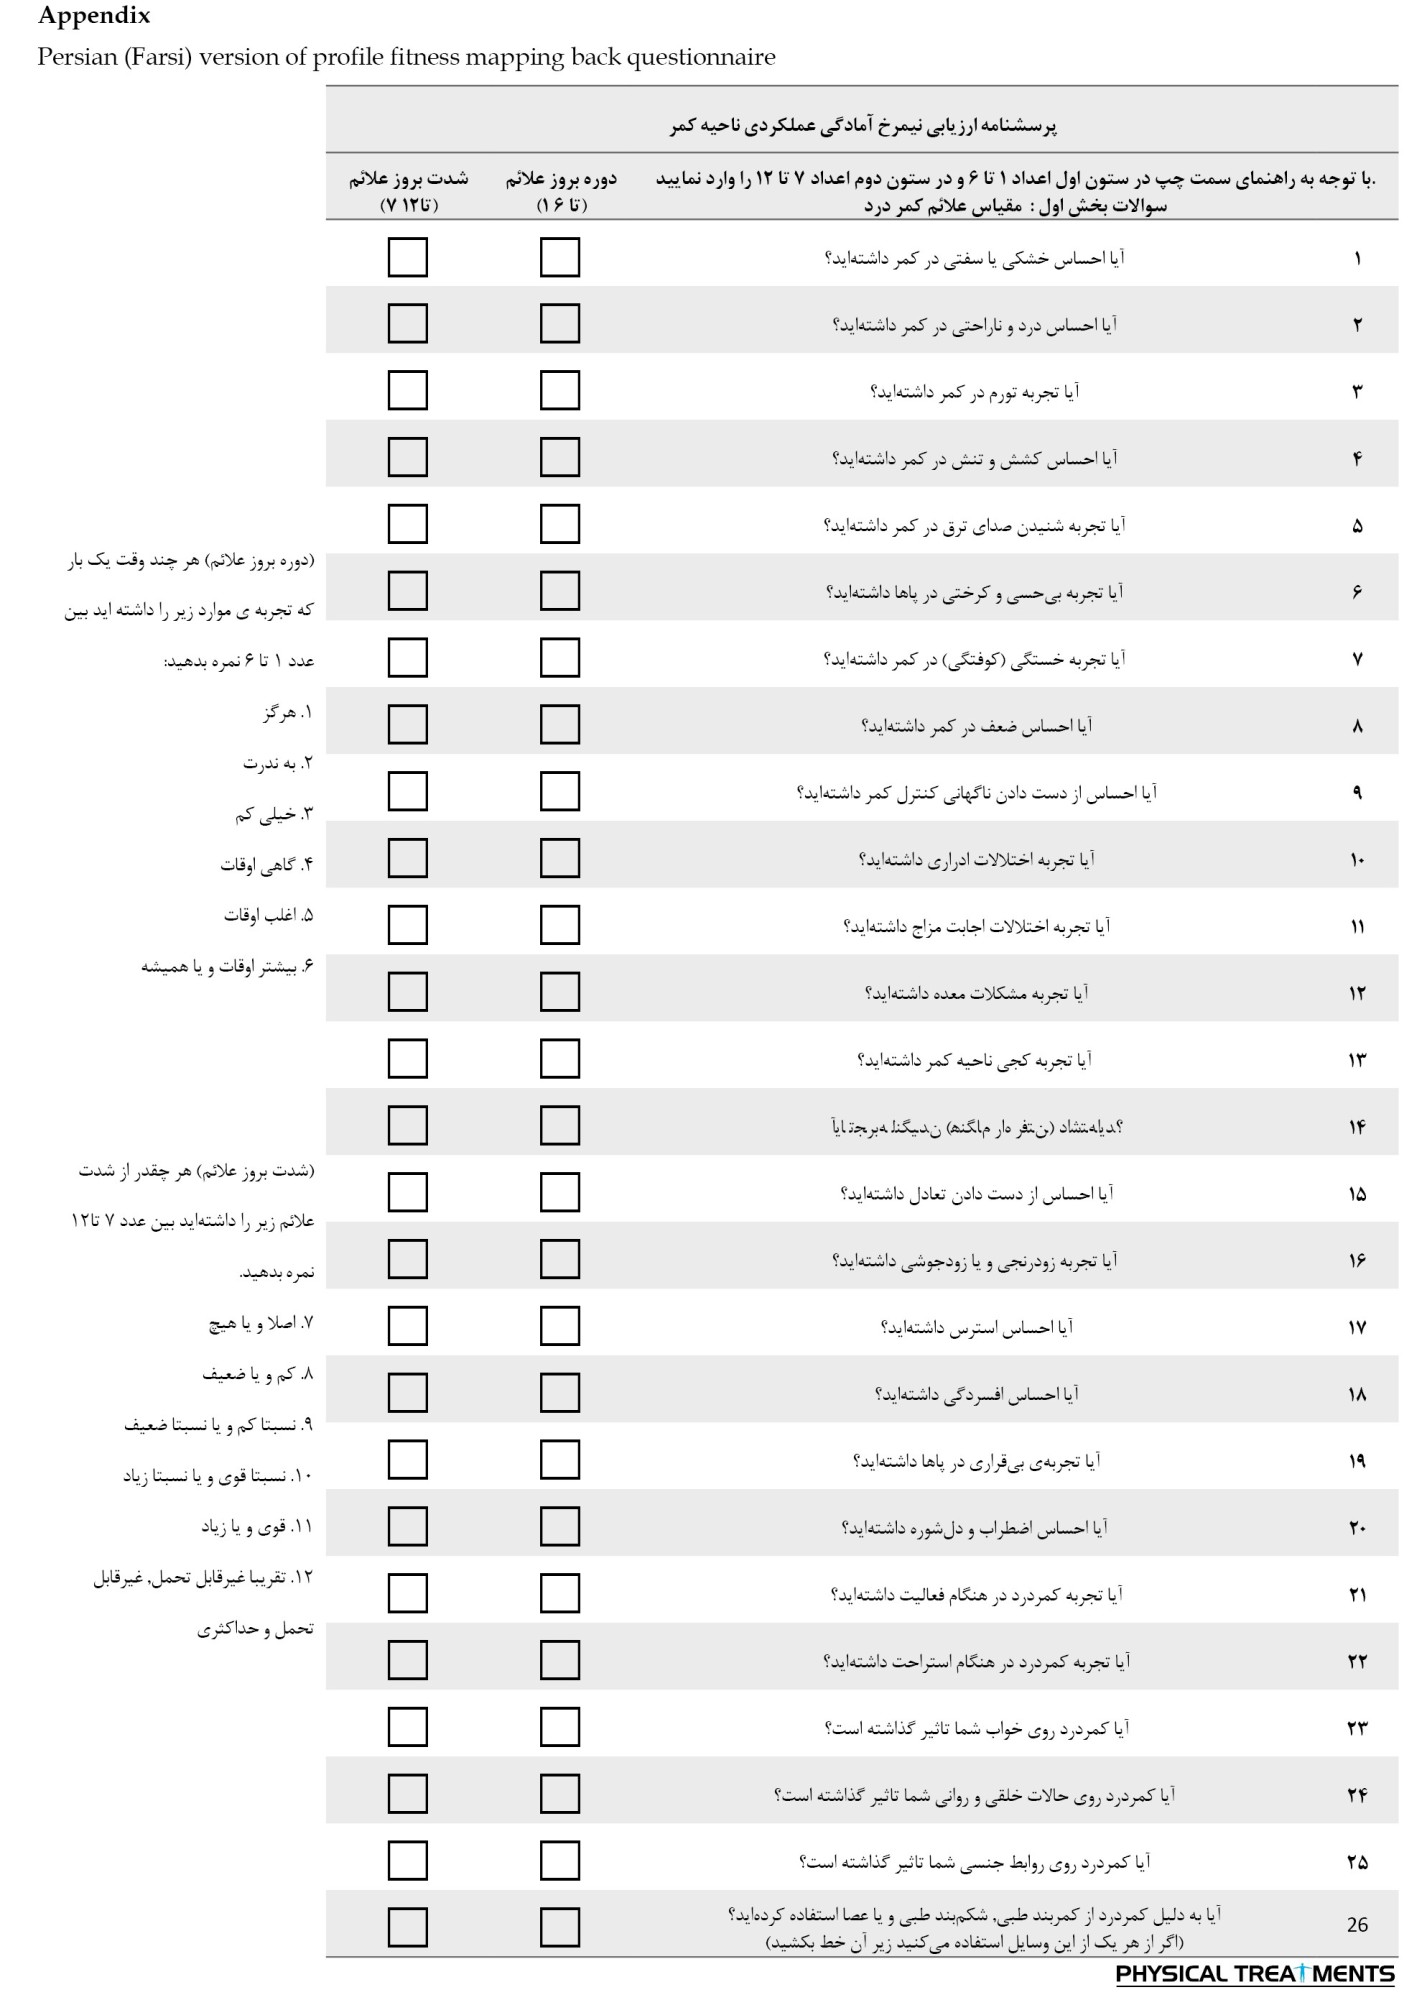This screenshot has width=1422, height=2000.
Task: Mark the severity checkbox for question 25
Action: tap(407, 1861)
